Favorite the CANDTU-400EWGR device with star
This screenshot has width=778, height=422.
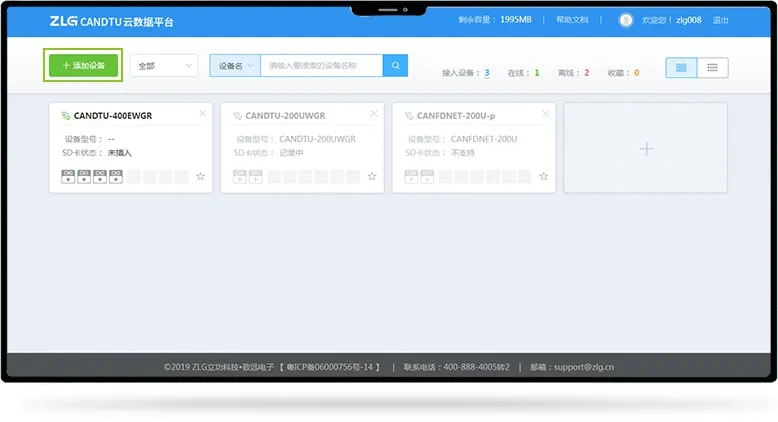(x=200, y=176)
